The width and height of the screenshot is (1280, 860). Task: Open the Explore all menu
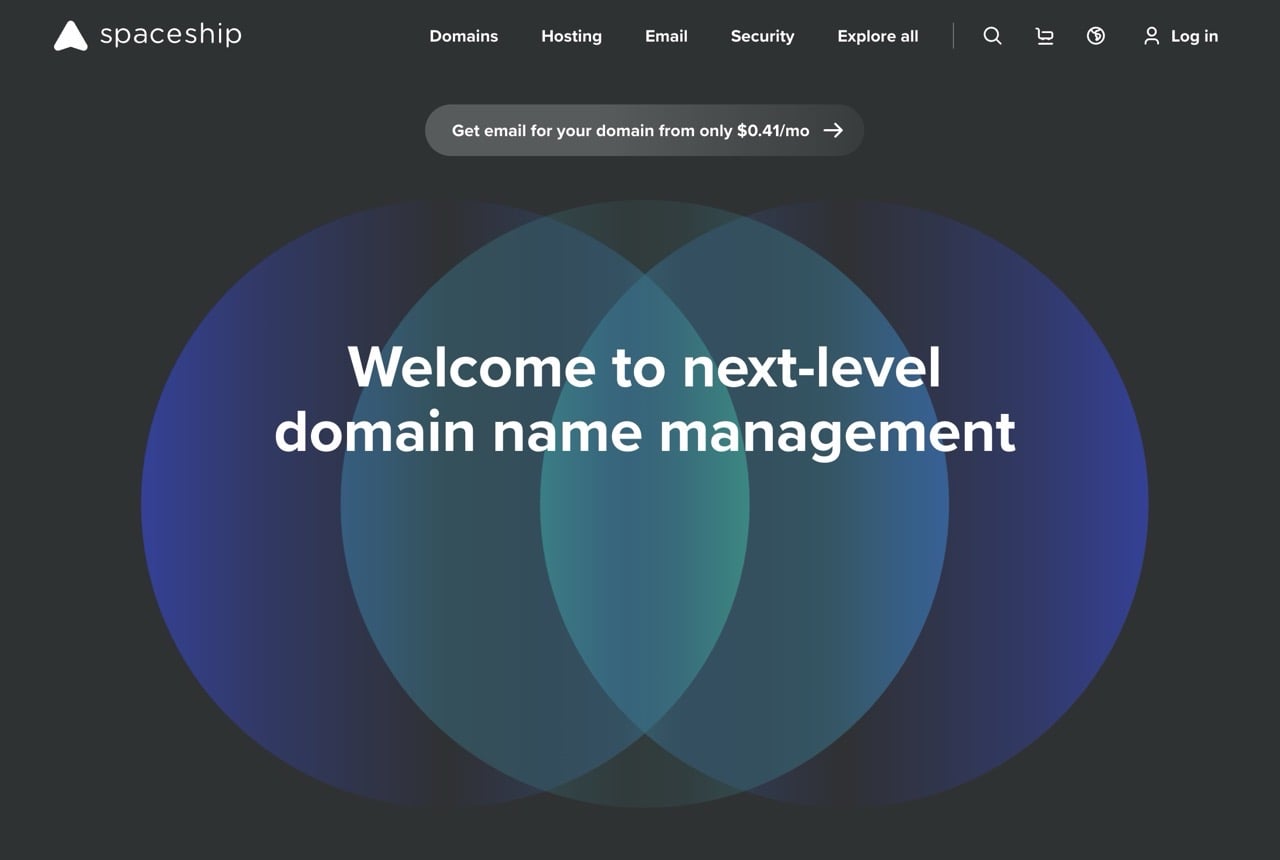coord(878,36)
